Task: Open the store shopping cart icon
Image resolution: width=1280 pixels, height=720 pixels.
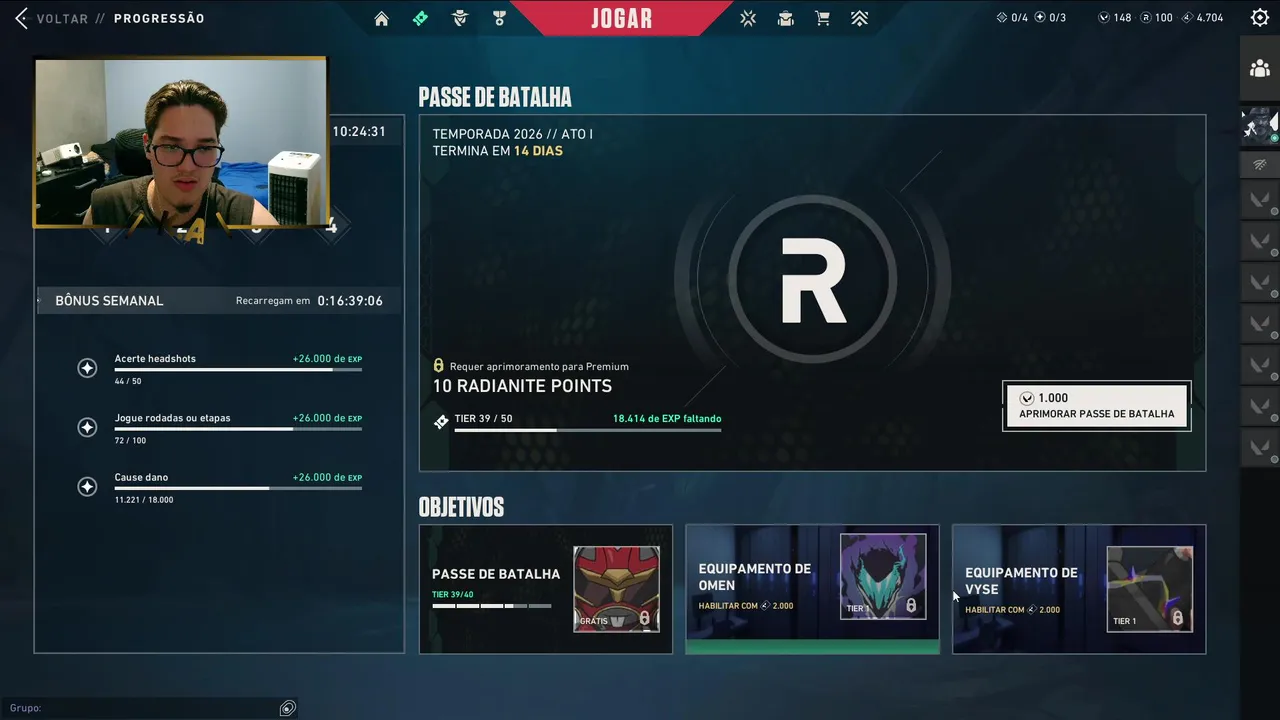Action: tap(822, 18)
